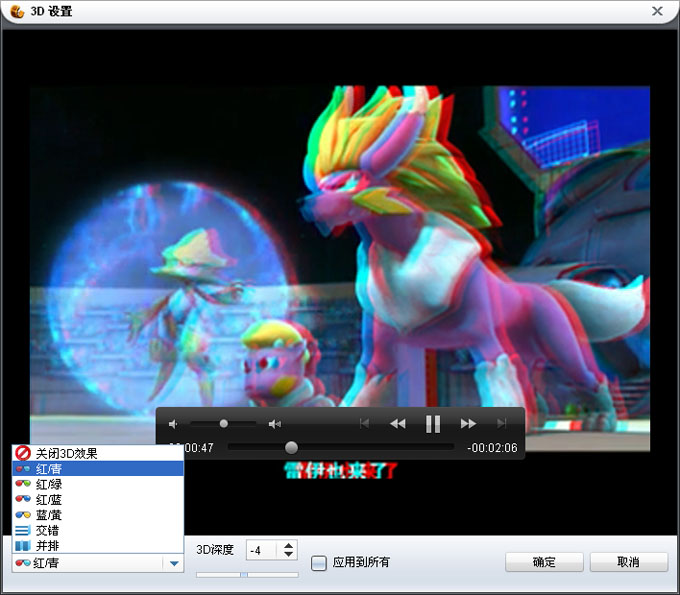Collapse the 3D mode dropdown arrow
This screenshot has height=595, width=680.
tap(174, 563)
